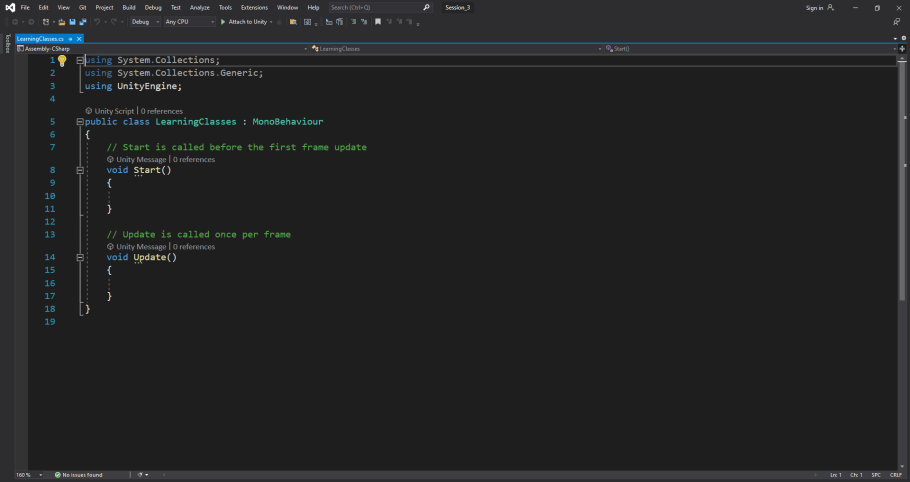The image size is (910, 482).
Task: Click the Ln: 1 status bar indicator
Action: (836, 475)
